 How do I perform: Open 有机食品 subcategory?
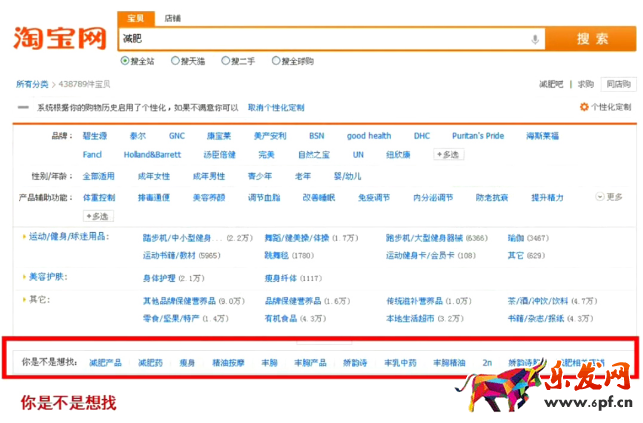click(280, 318)
